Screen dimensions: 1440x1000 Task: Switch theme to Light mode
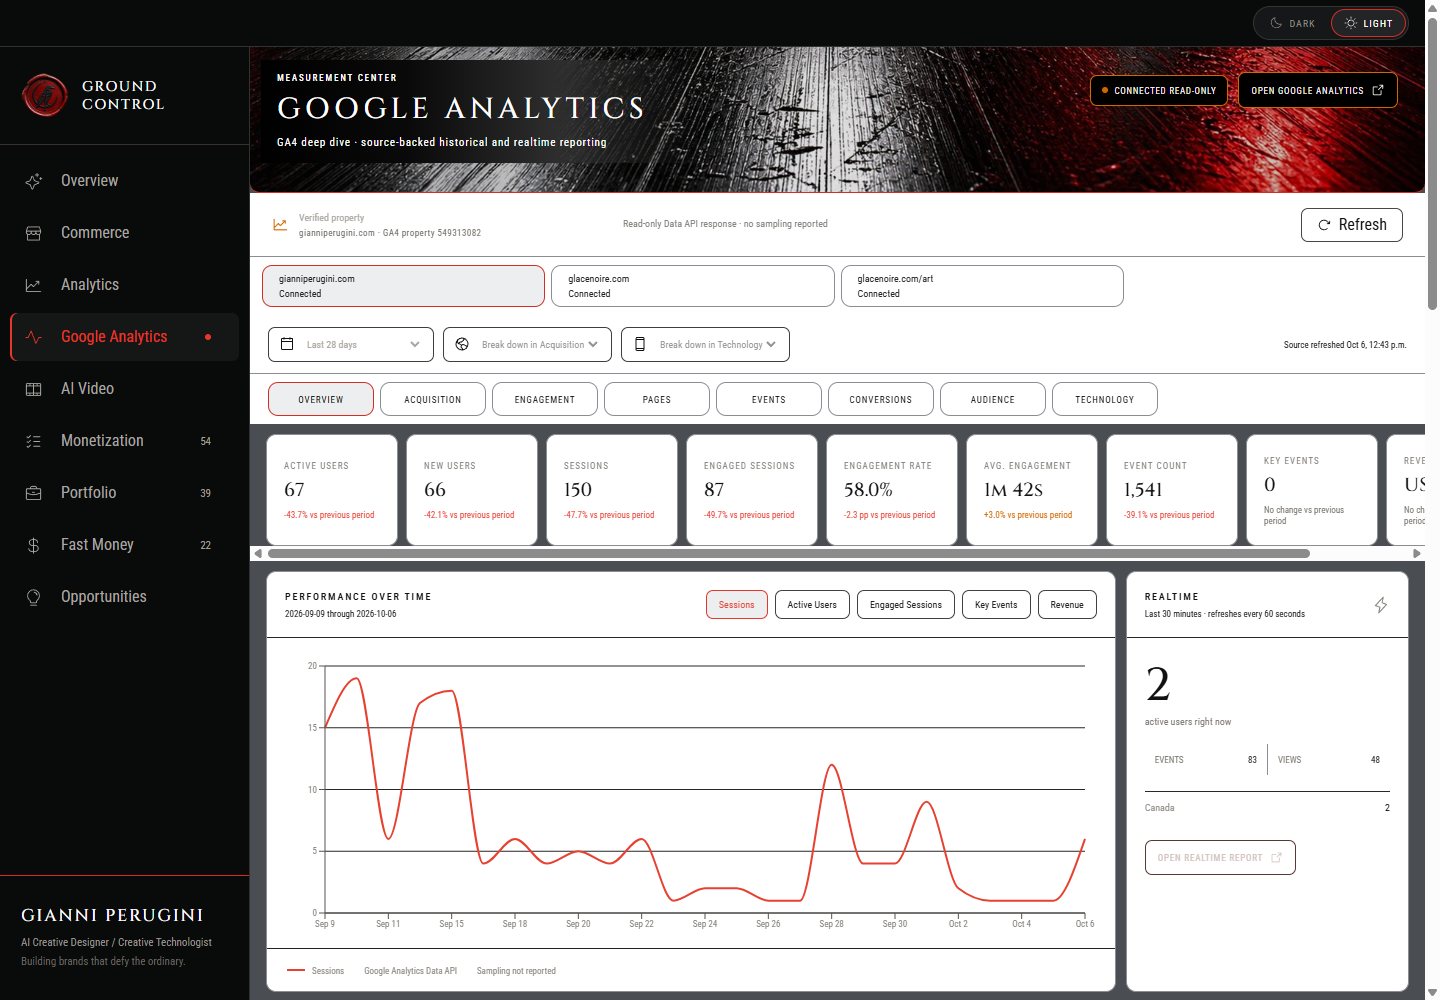(1368, 23)
